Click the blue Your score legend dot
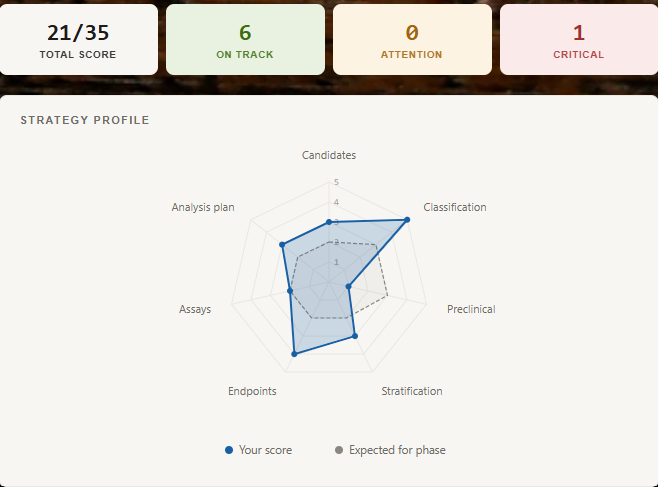This screenshot has width=658, height=487. (x=229, y=450)
